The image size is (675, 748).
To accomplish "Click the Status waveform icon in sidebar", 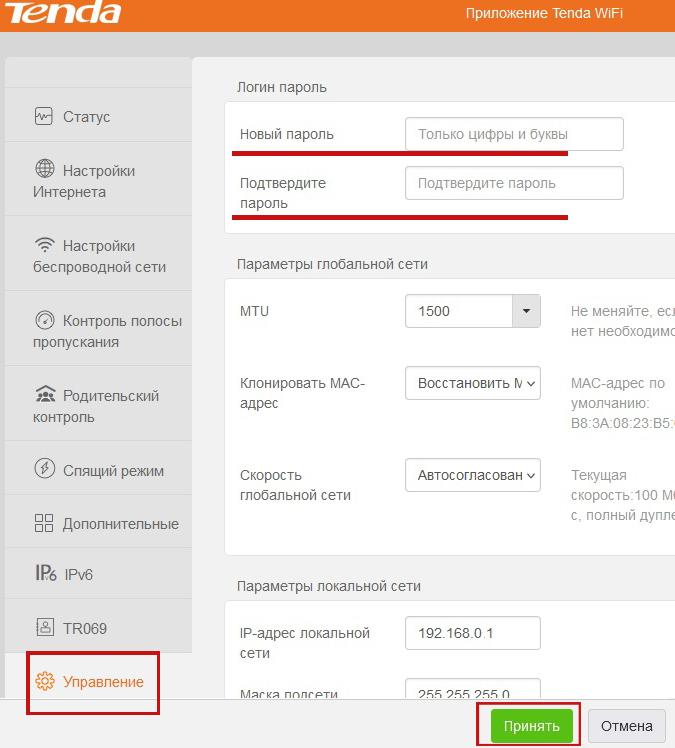I will 44,117.
